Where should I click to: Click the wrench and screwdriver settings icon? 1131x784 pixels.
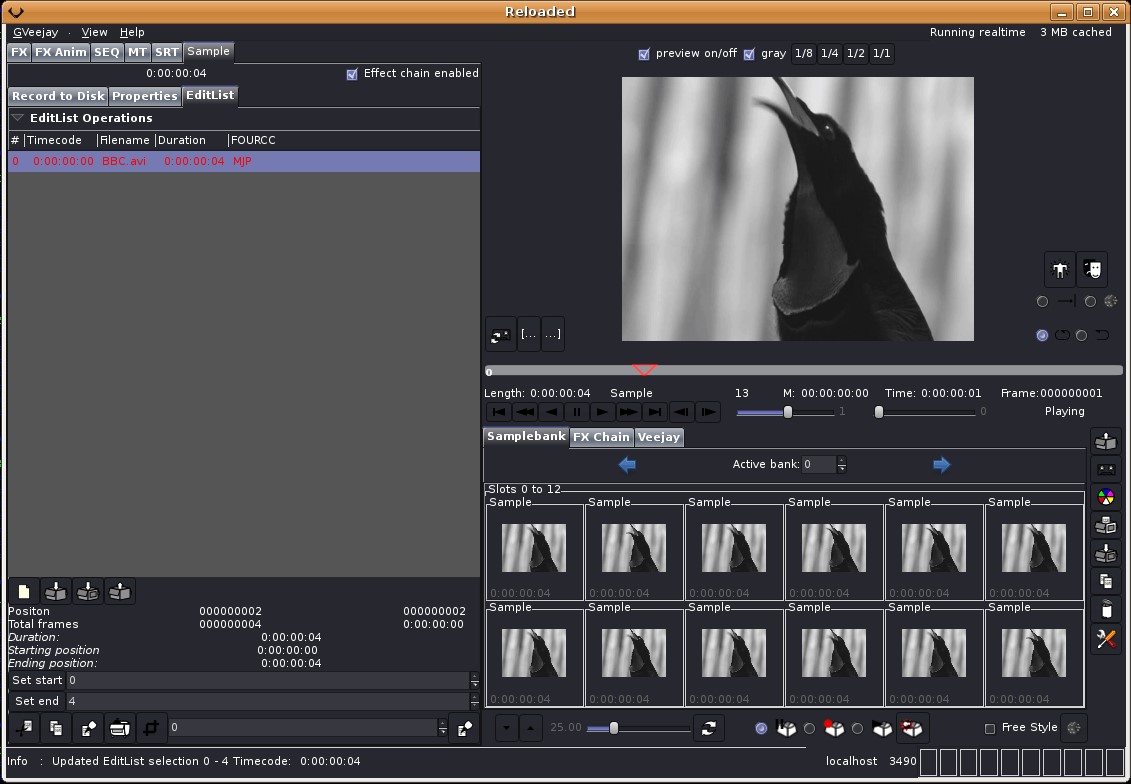(1105, 640)
